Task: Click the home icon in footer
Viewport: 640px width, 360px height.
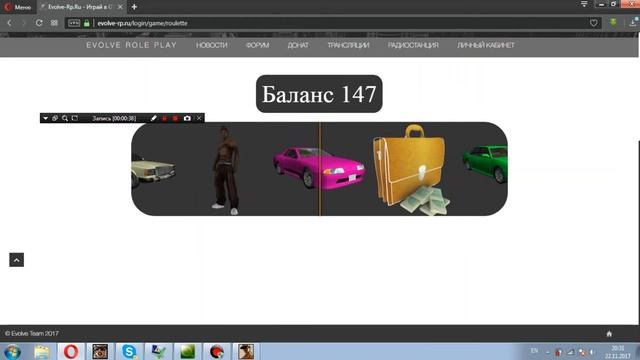Action: click(609, 334)
